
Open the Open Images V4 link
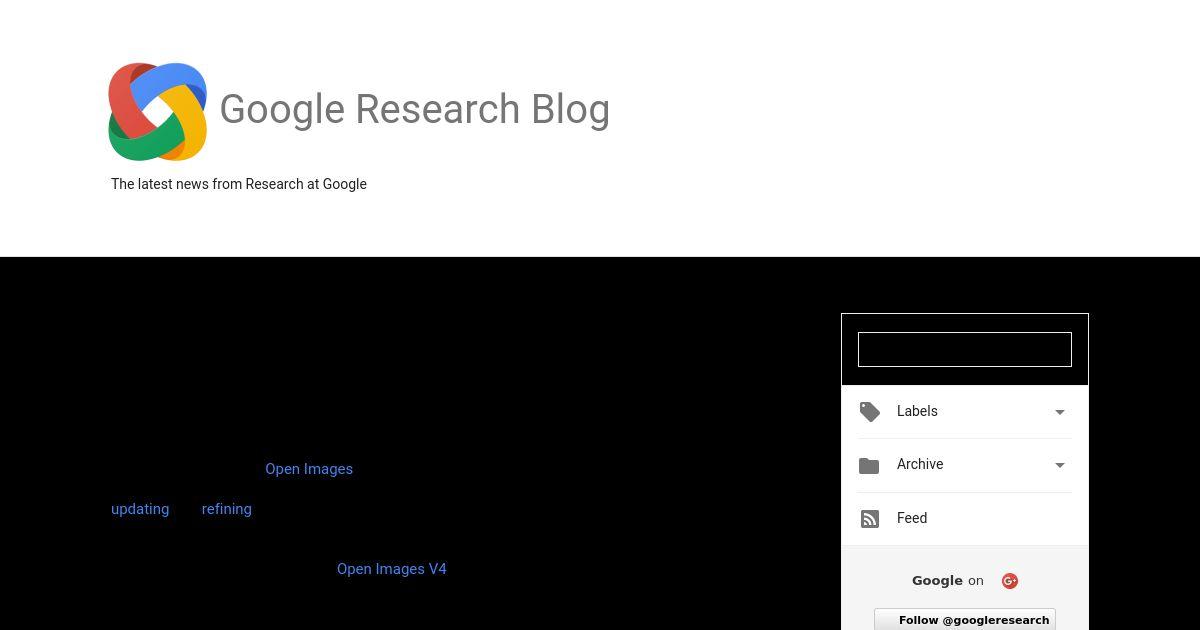[392, 569]
